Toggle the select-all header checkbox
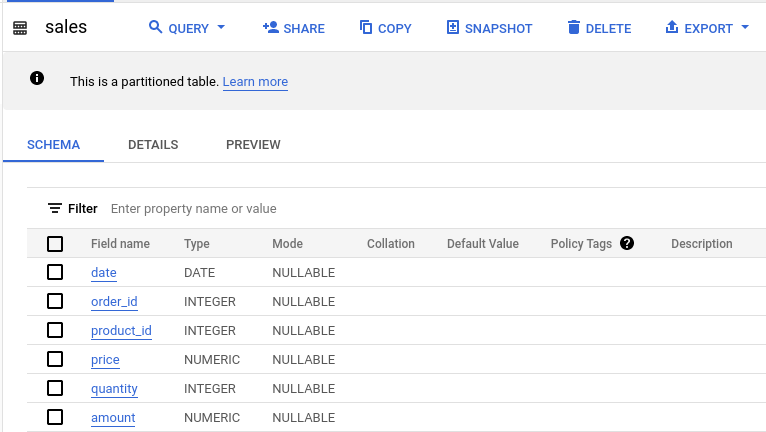Image resolution: width=766 pixels, height=432 pixels. pyautogui.click(x=55, y=243)
